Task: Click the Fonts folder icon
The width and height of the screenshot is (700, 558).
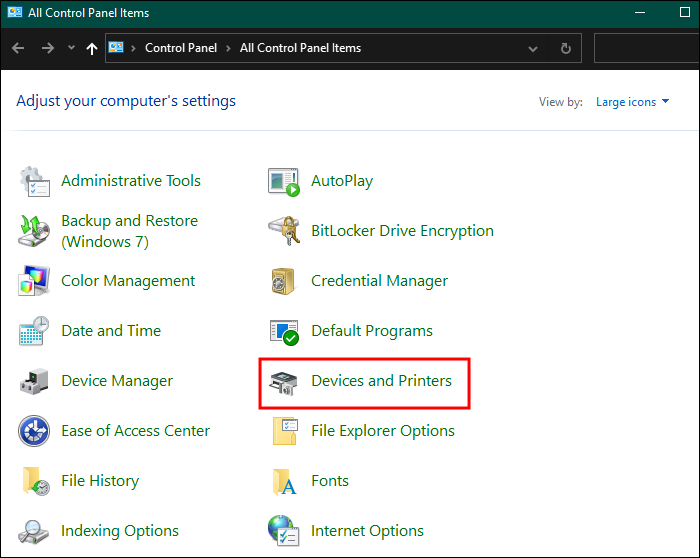Action: (x=285, y=481)
